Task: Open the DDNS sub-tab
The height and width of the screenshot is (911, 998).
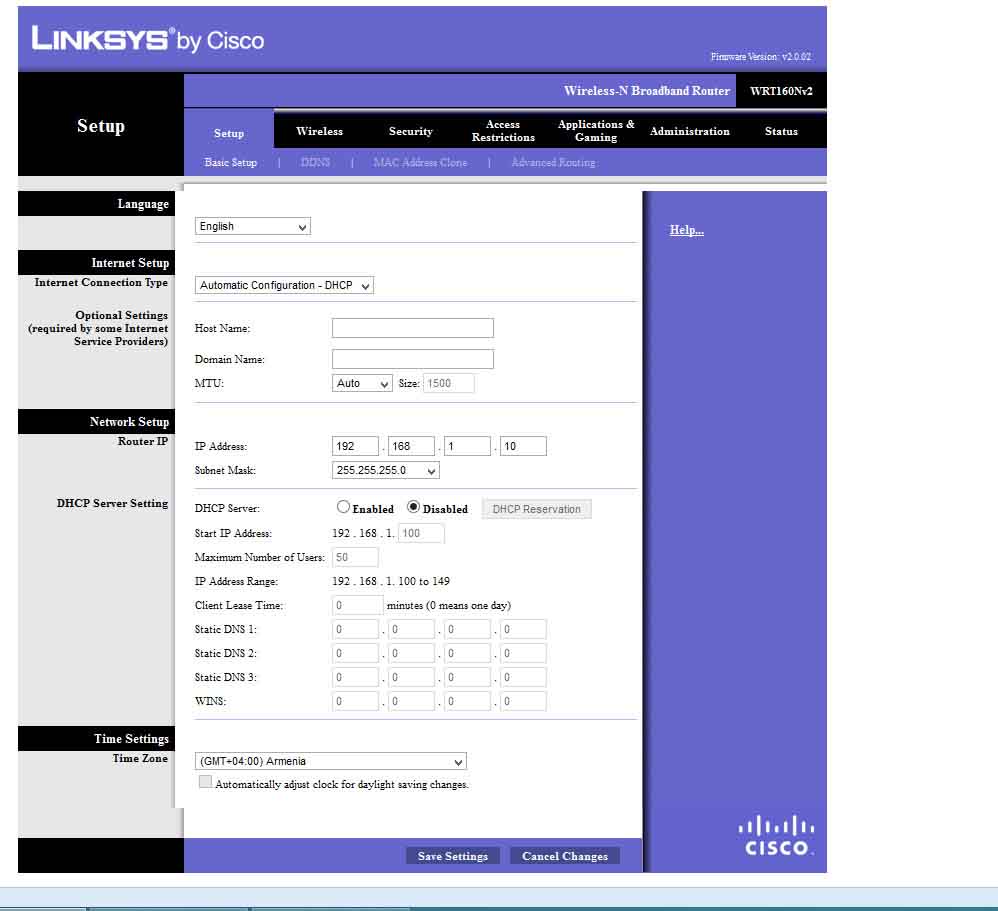Action: 315,162
